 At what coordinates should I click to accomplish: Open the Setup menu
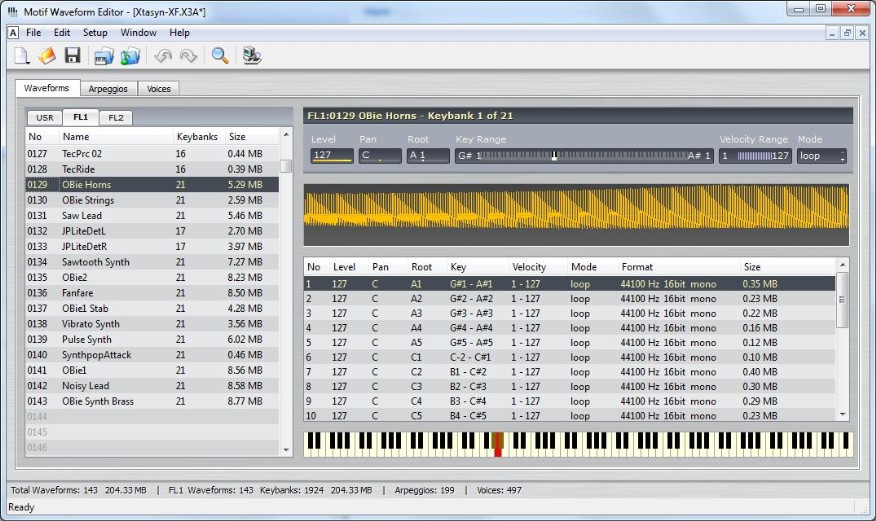(95, 33)
